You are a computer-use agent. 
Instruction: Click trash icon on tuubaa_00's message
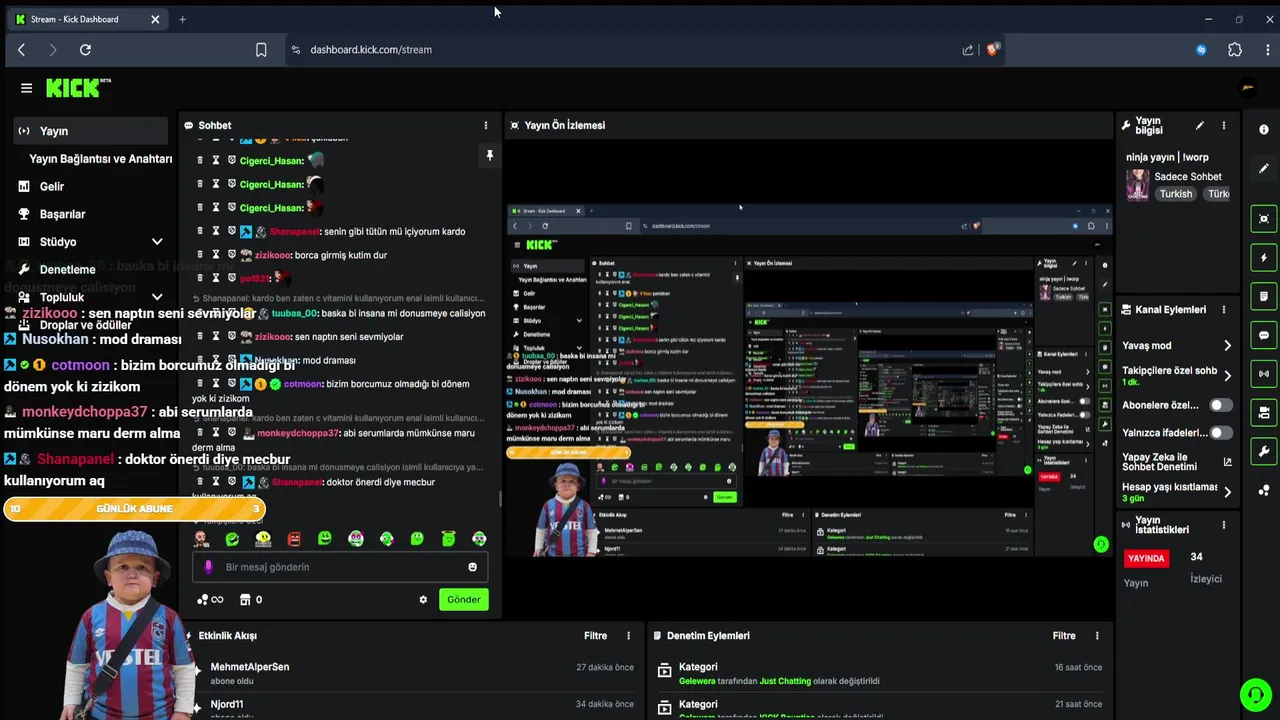[x=200, y=313]
